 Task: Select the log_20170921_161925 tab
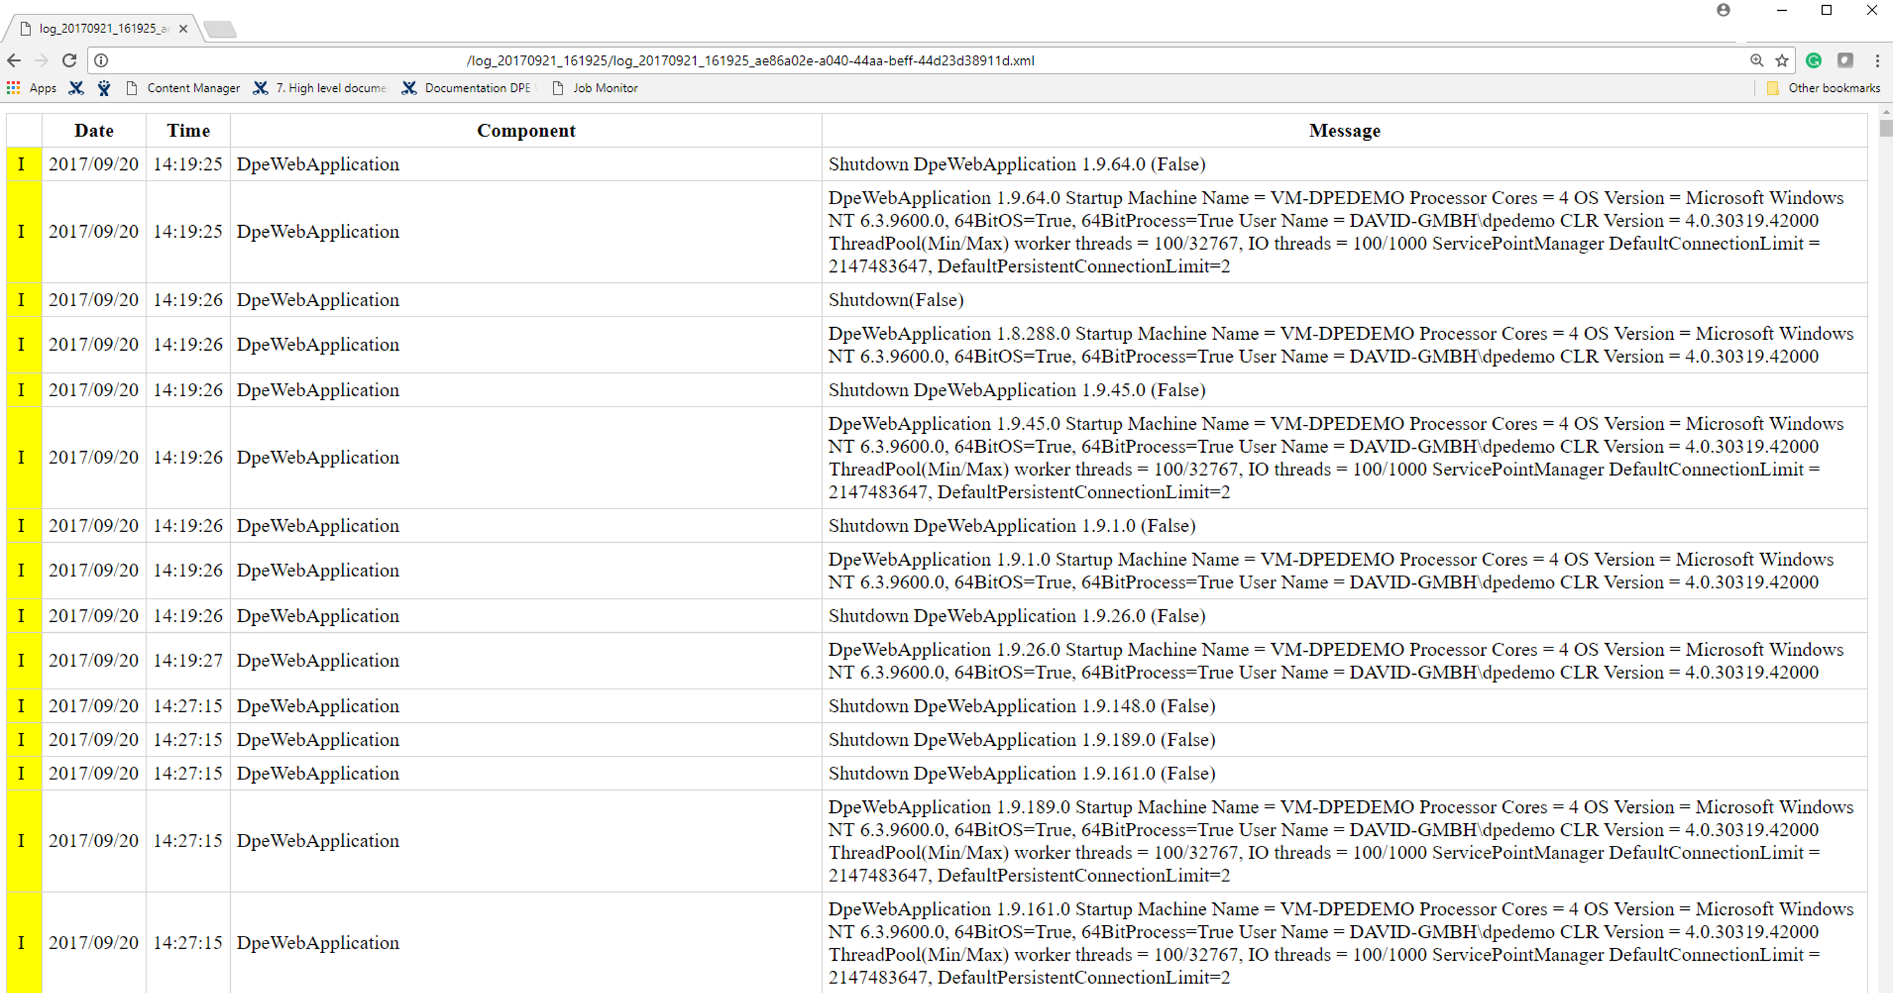(100, 29)
